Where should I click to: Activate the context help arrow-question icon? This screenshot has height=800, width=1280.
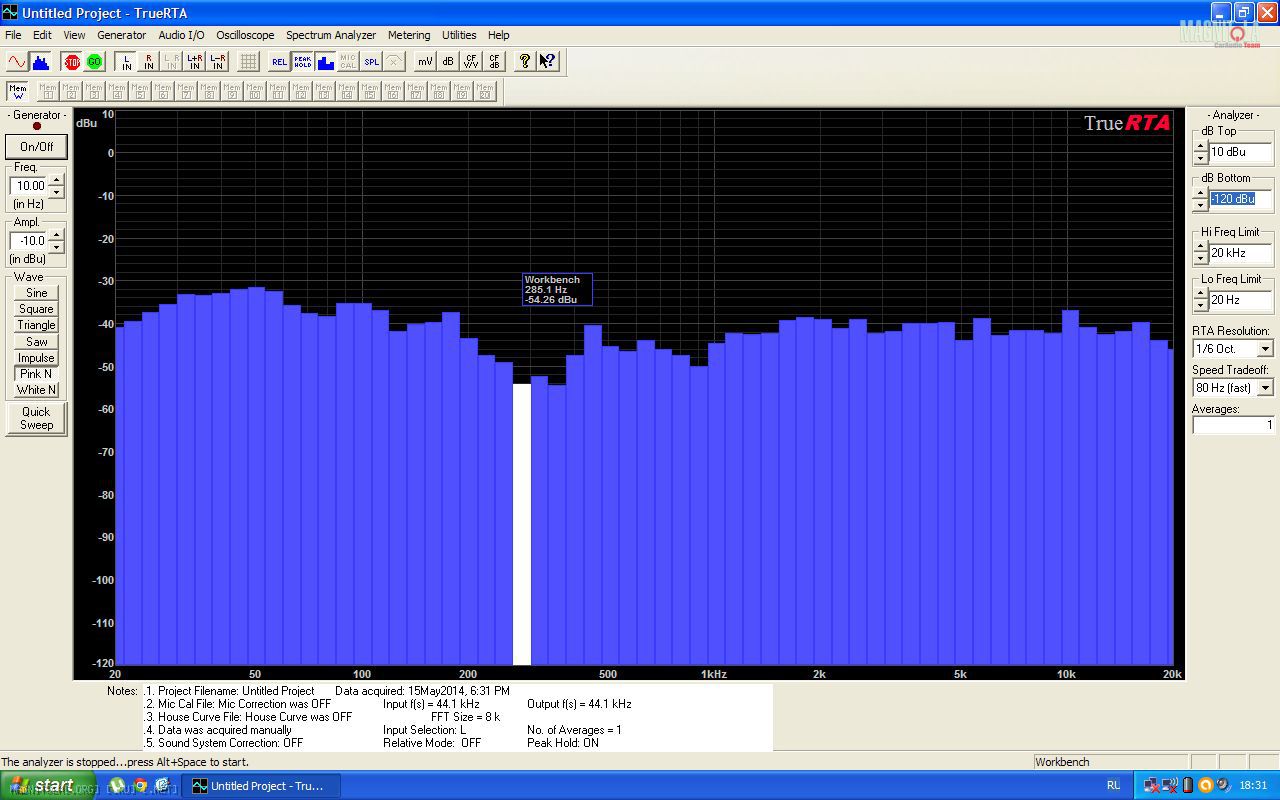(547, 62)
